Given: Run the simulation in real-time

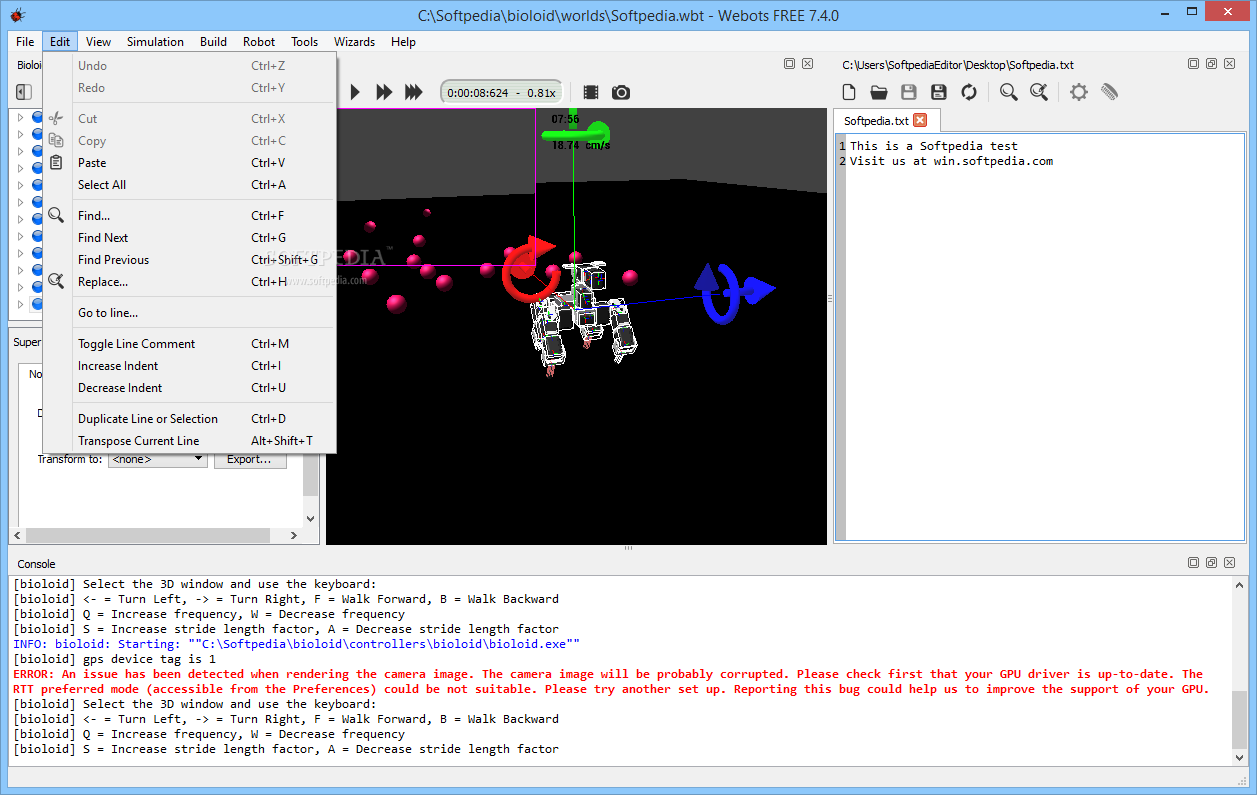Looking at the screenshot, I should tap(355, 92).
